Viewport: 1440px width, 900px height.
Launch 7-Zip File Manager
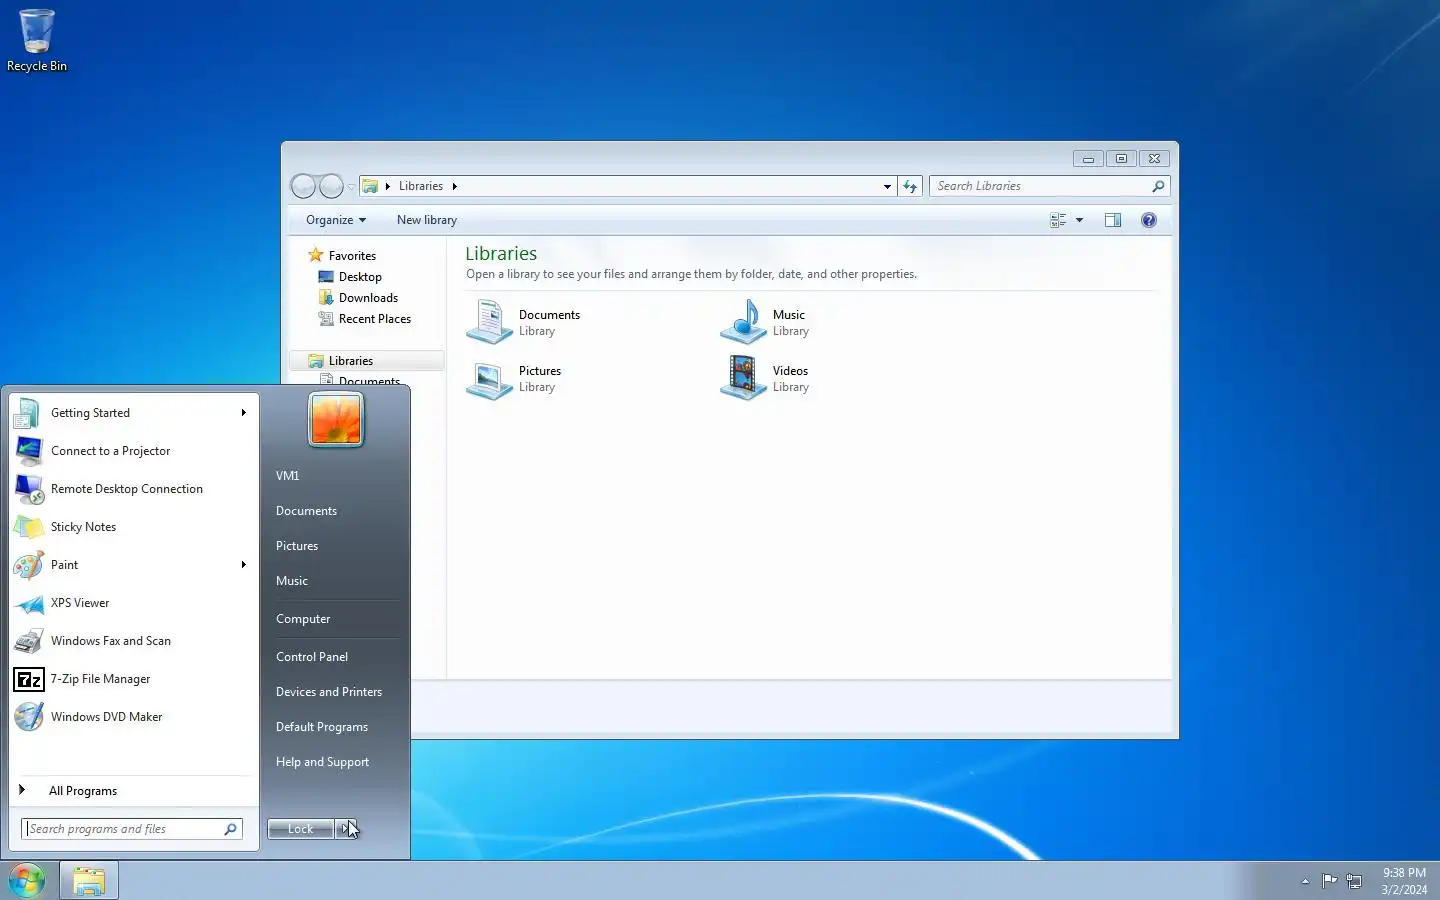(x=134, y=679)
